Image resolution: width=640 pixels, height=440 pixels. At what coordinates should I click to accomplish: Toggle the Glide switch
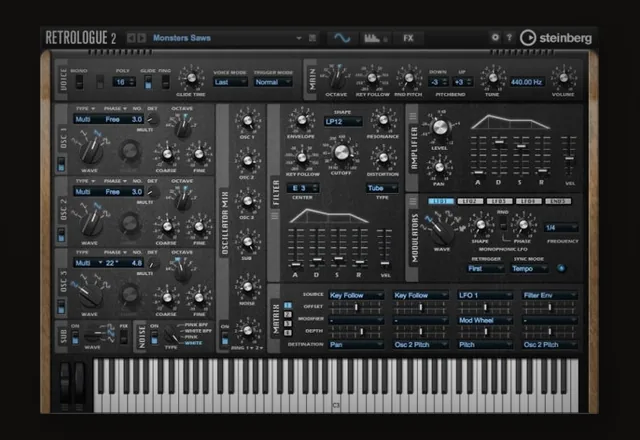(148, 82)
